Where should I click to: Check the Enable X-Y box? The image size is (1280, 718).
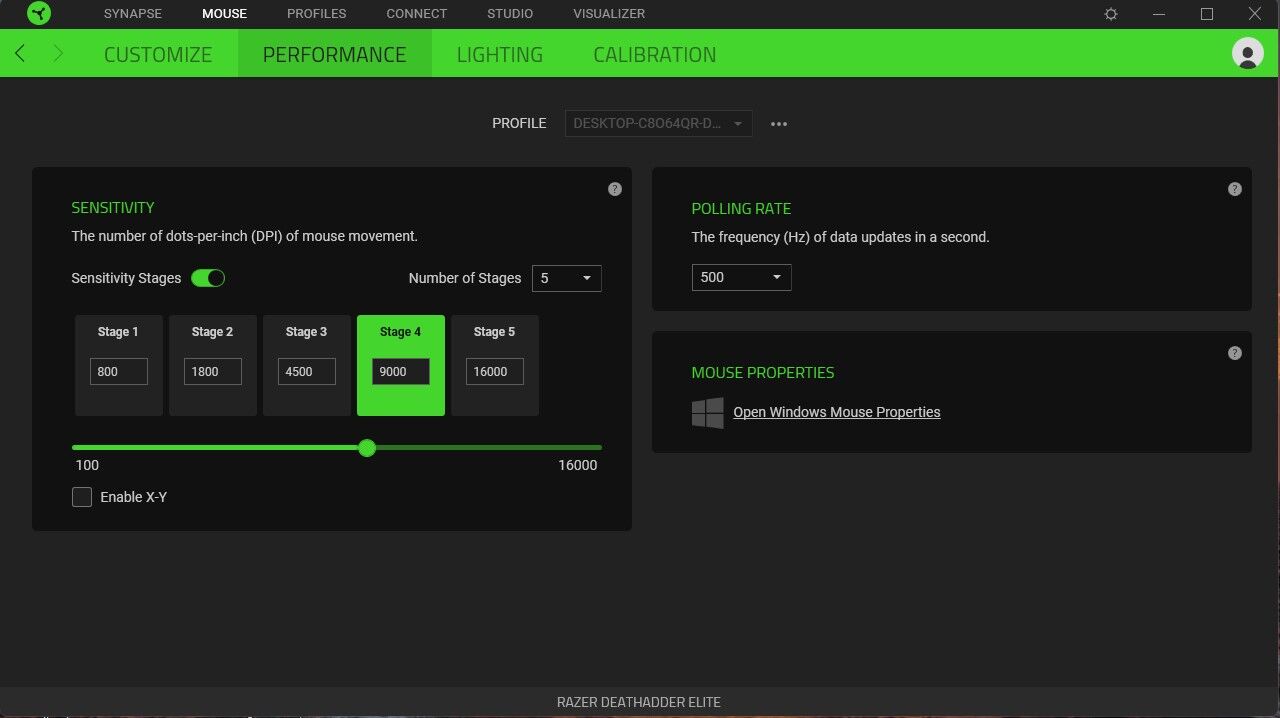(x=82, y=497)
